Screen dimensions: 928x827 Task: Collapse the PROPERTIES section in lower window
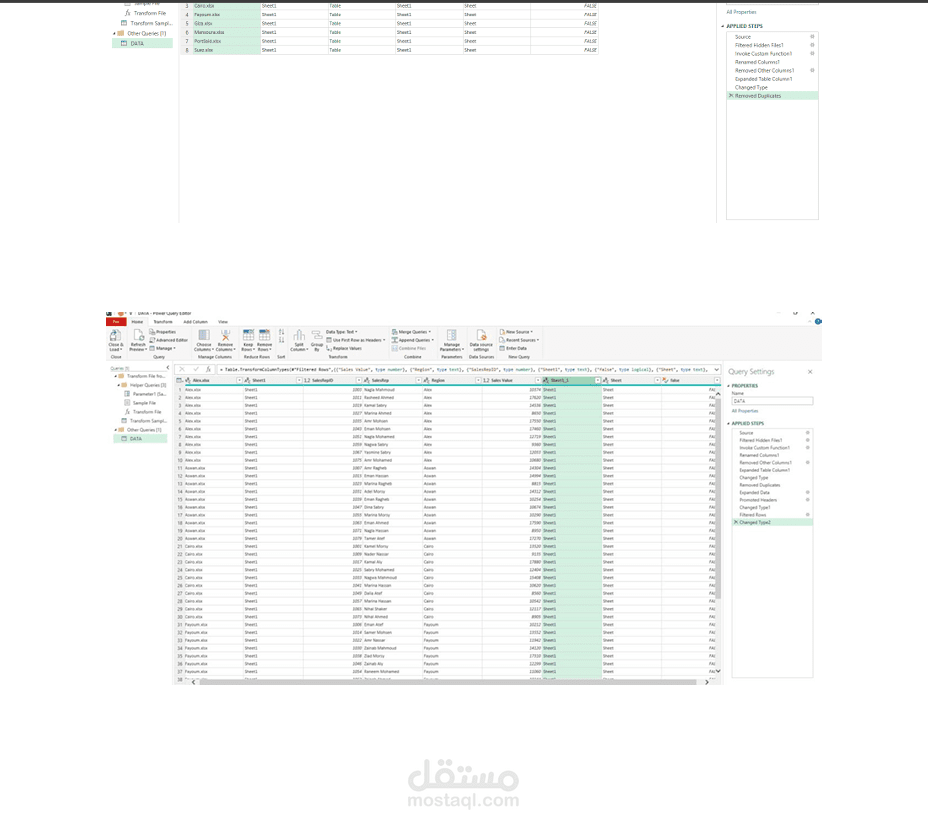[x=729, y=386]
